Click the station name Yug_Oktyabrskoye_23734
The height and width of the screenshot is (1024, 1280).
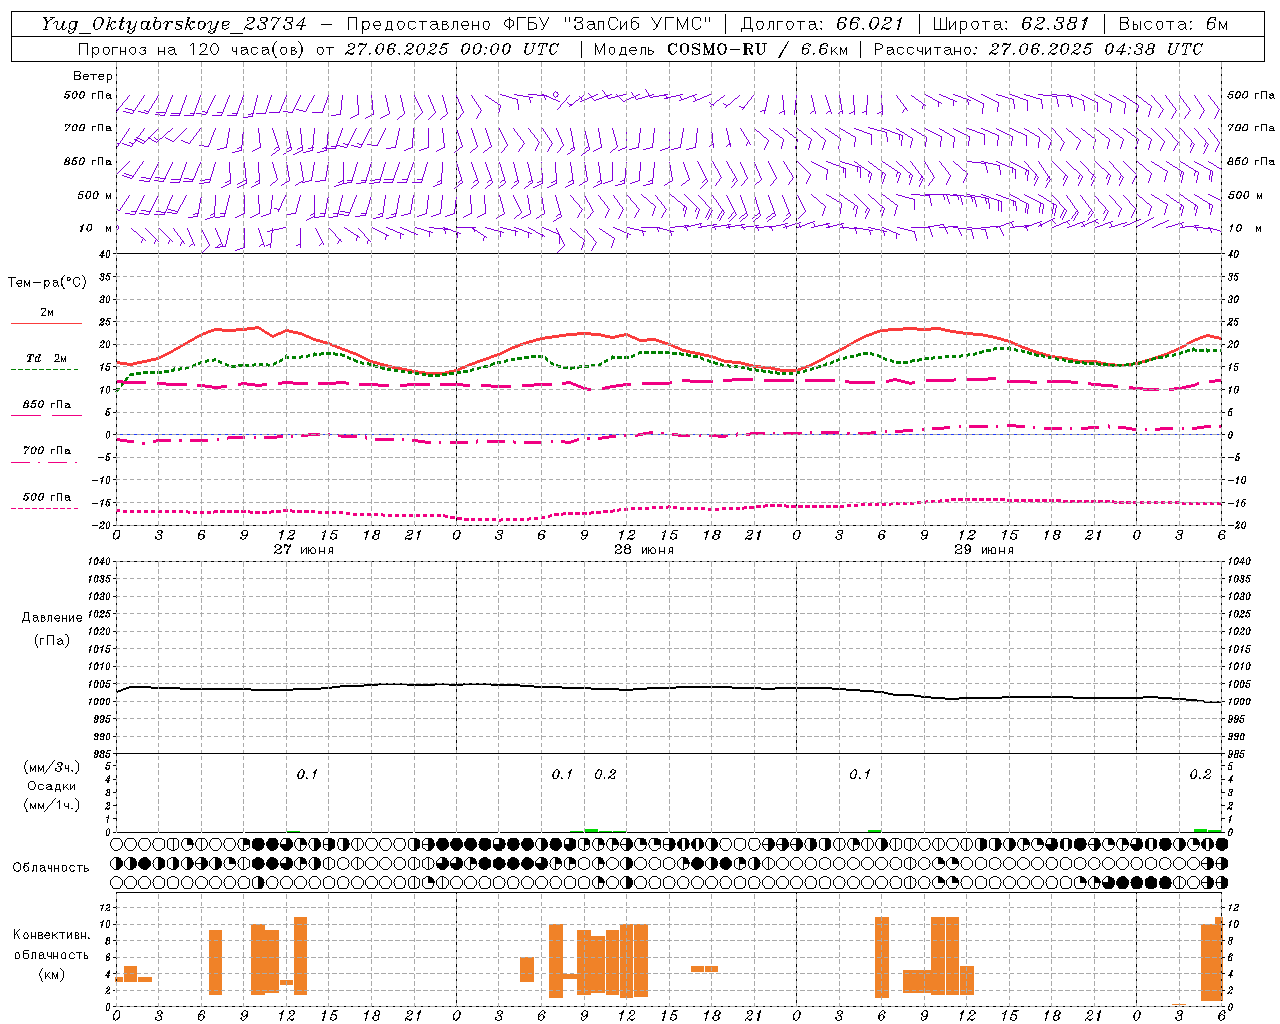(174, 24)
